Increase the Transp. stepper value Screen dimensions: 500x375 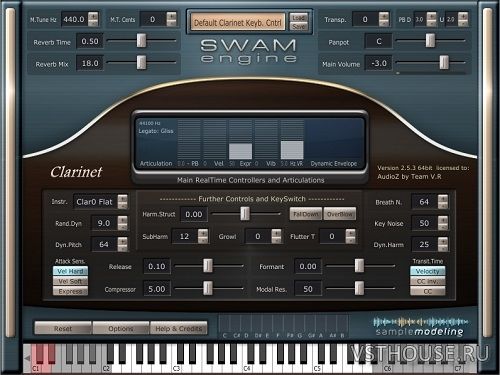tap(384, 16)
